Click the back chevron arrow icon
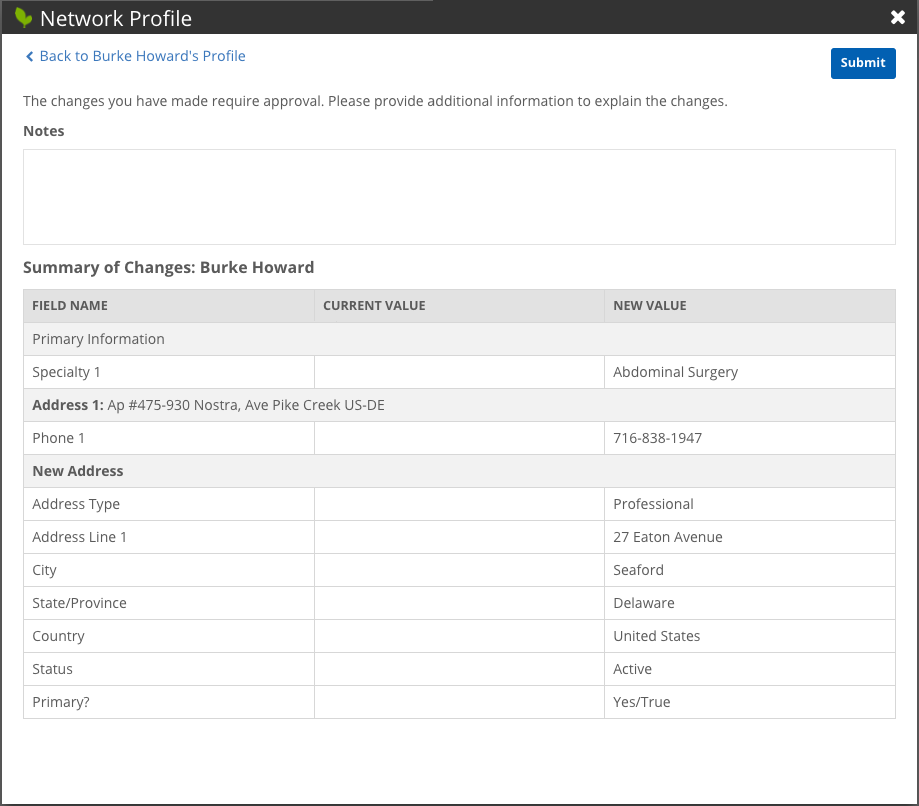The height and width of the screenshot is (806, 919). pos(30,57)
